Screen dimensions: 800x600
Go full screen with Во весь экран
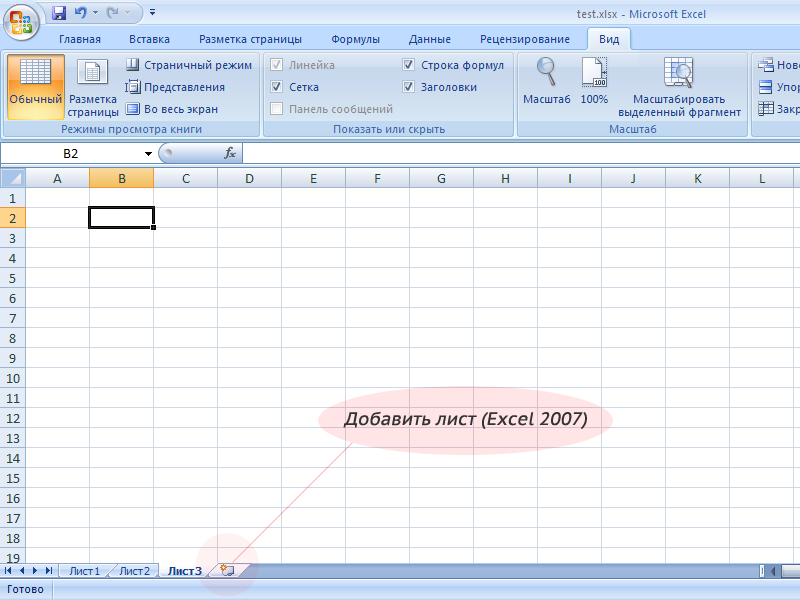click(x=172, y=109)
